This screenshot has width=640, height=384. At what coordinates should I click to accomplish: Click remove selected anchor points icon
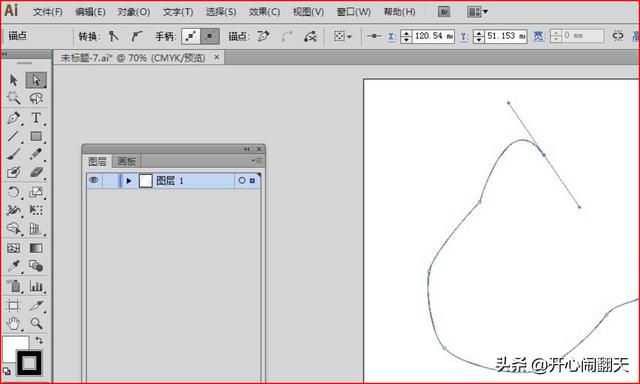(264, 36)
